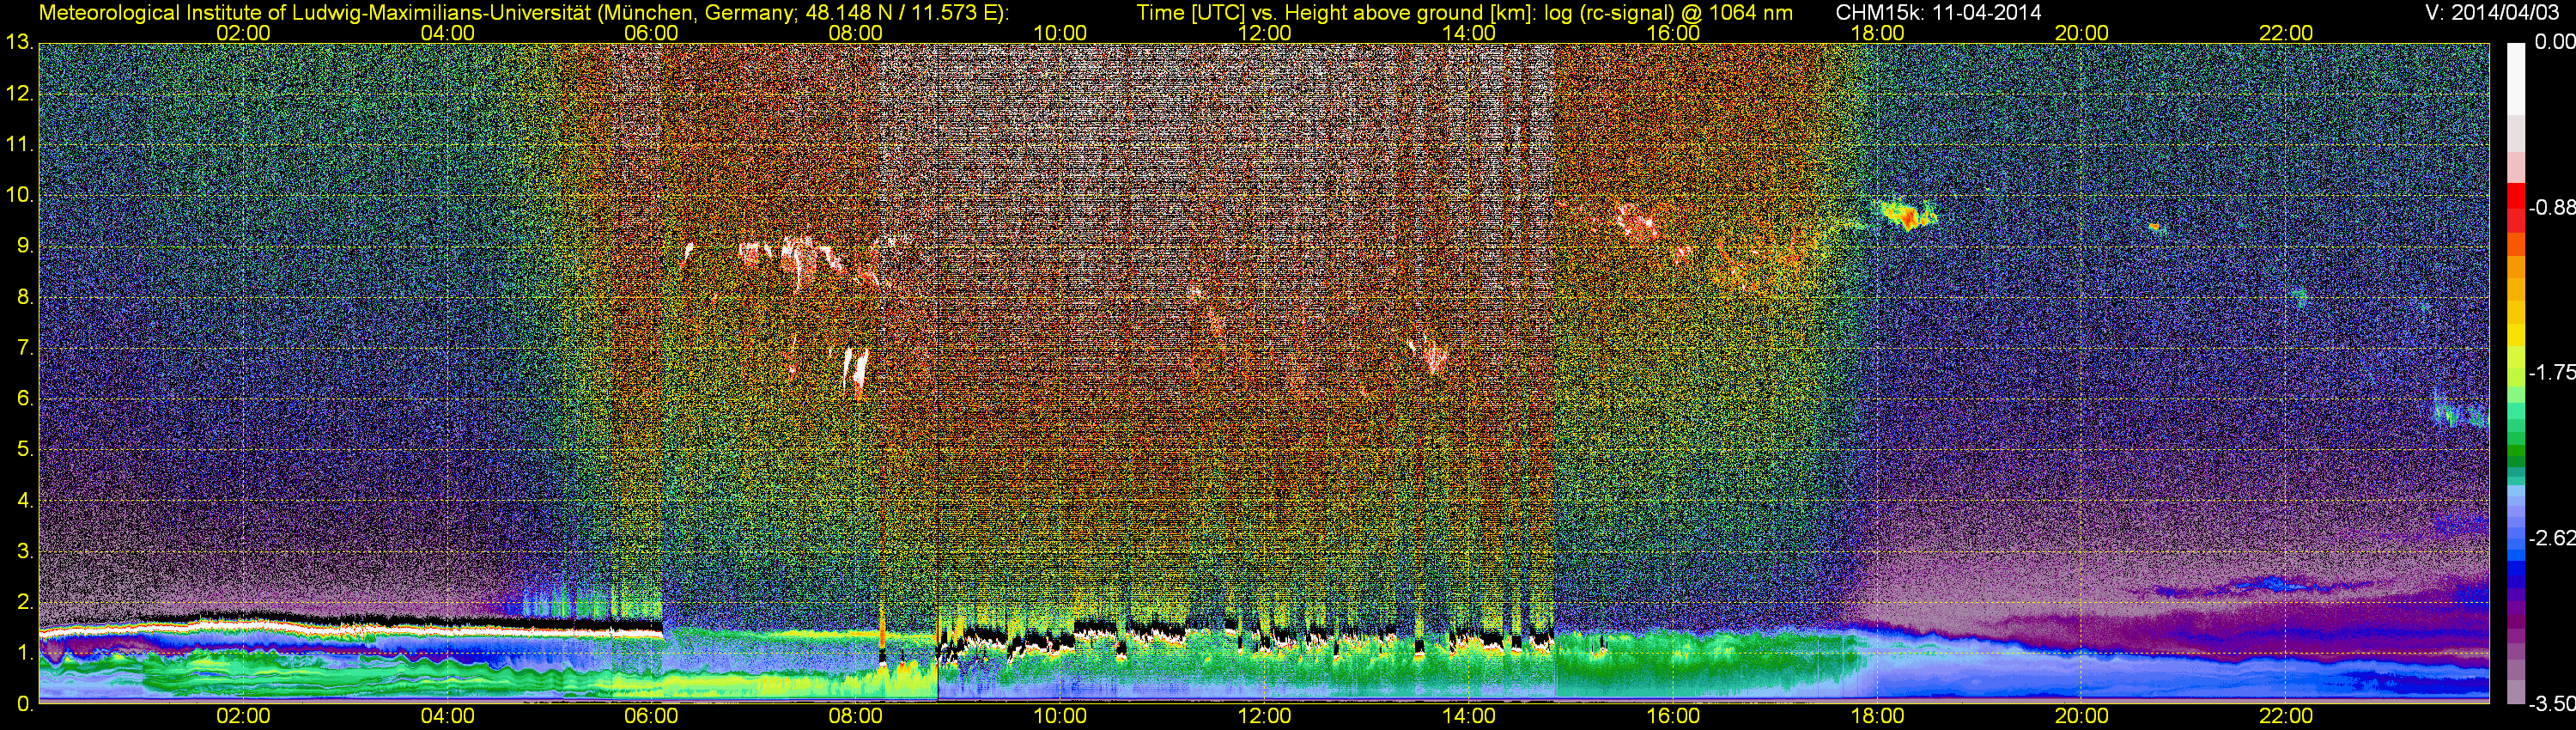Select the bottom axis 16:00 time label
The image size is (2576, 730).
(x=1673, y=716)
